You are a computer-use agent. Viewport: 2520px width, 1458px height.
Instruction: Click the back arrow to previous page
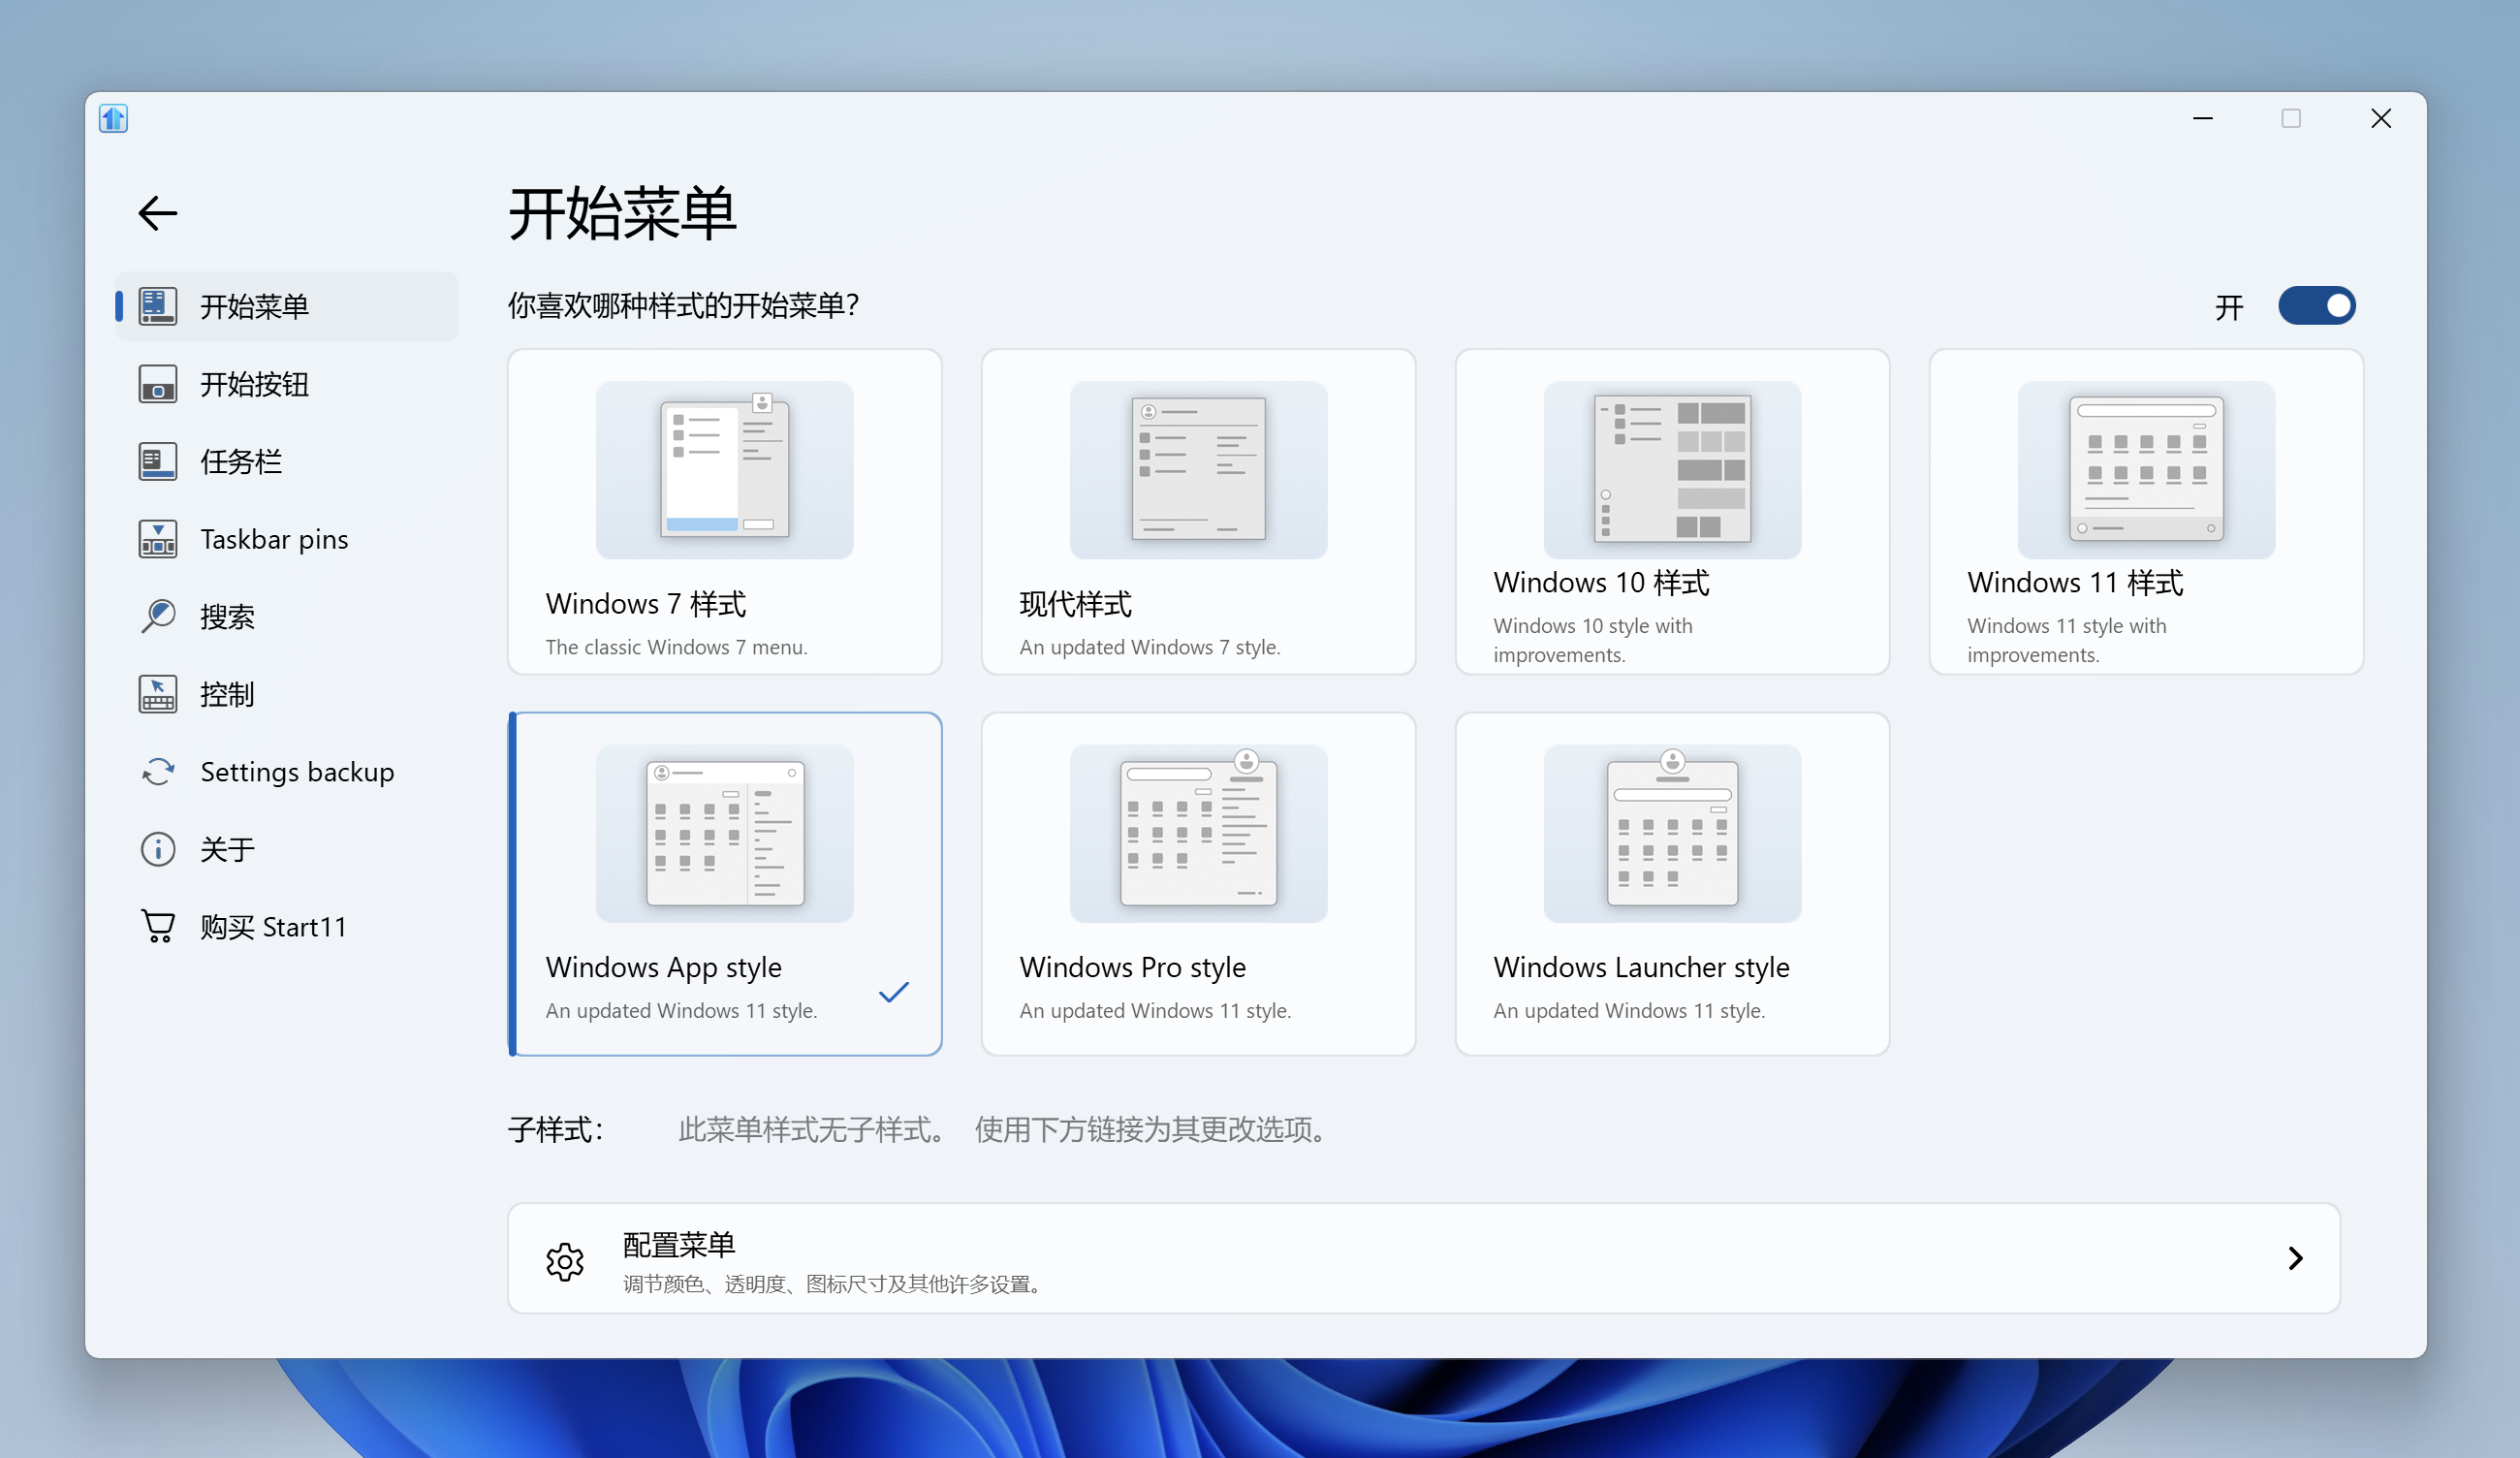tap(157, 213)
